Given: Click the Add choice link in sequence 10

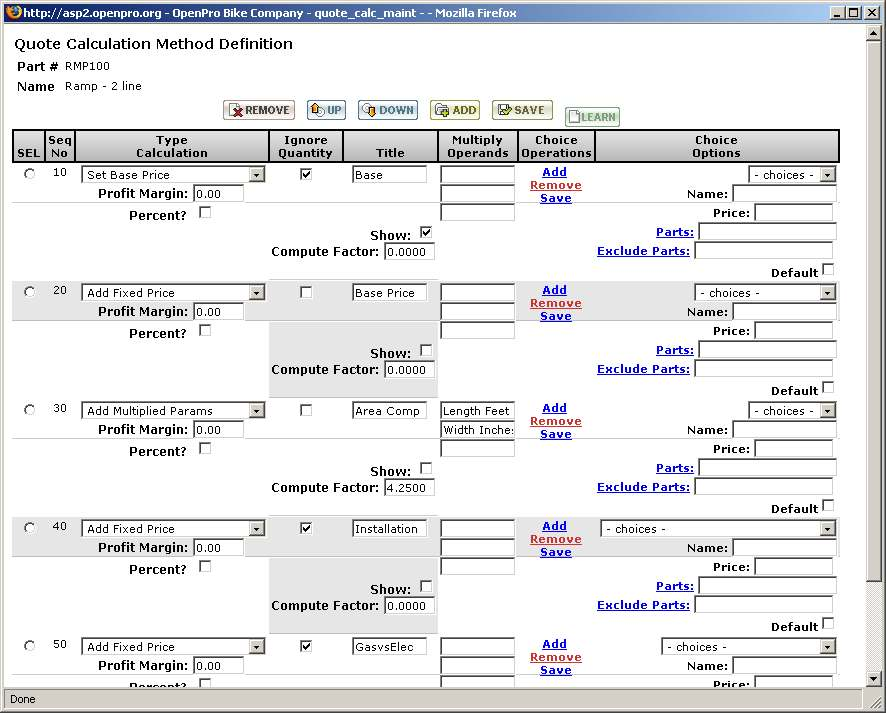Looking at the screenshot, I should click(x=554, y=172).
